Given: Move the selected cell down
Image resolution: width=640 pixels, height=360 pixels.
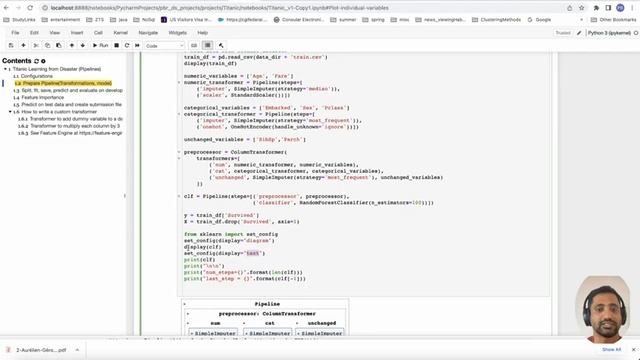Looking at the screenshot, I should click(82, 45).
